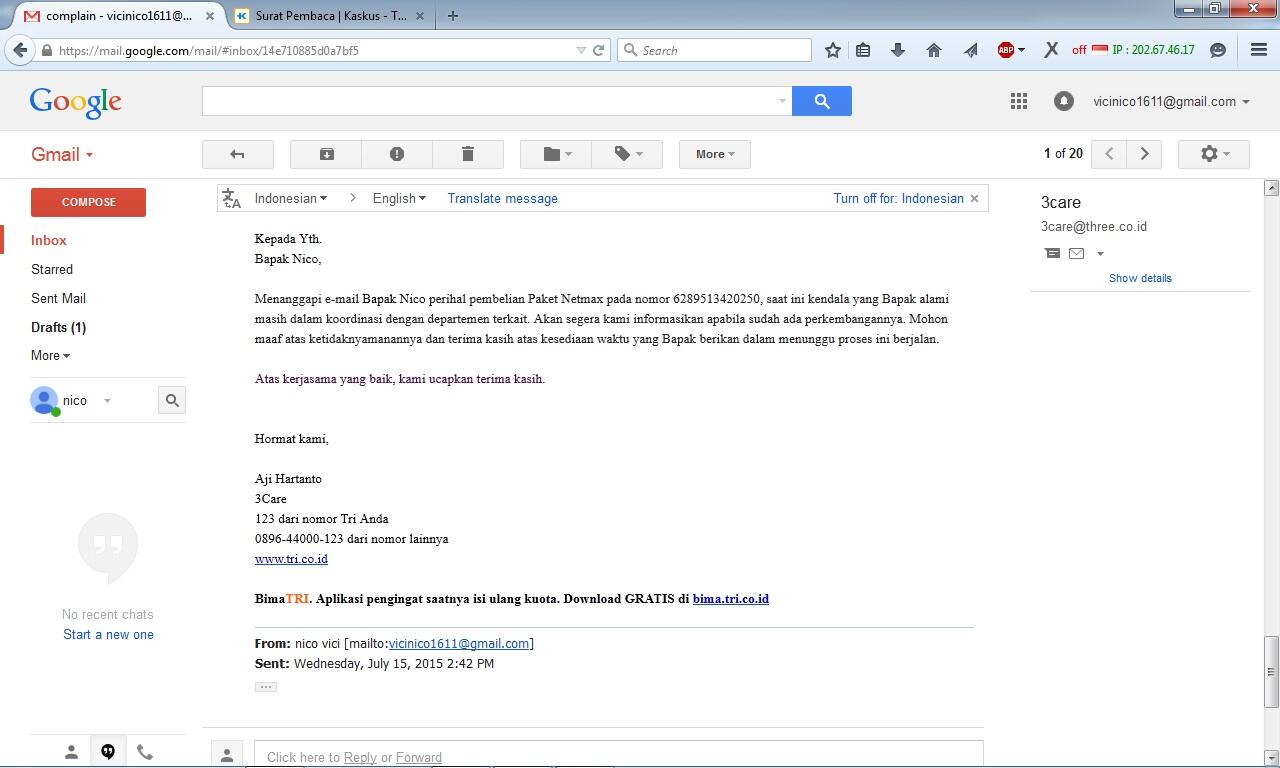Open the Google apps grid

pyautogui.click(x=1019, y=101)
